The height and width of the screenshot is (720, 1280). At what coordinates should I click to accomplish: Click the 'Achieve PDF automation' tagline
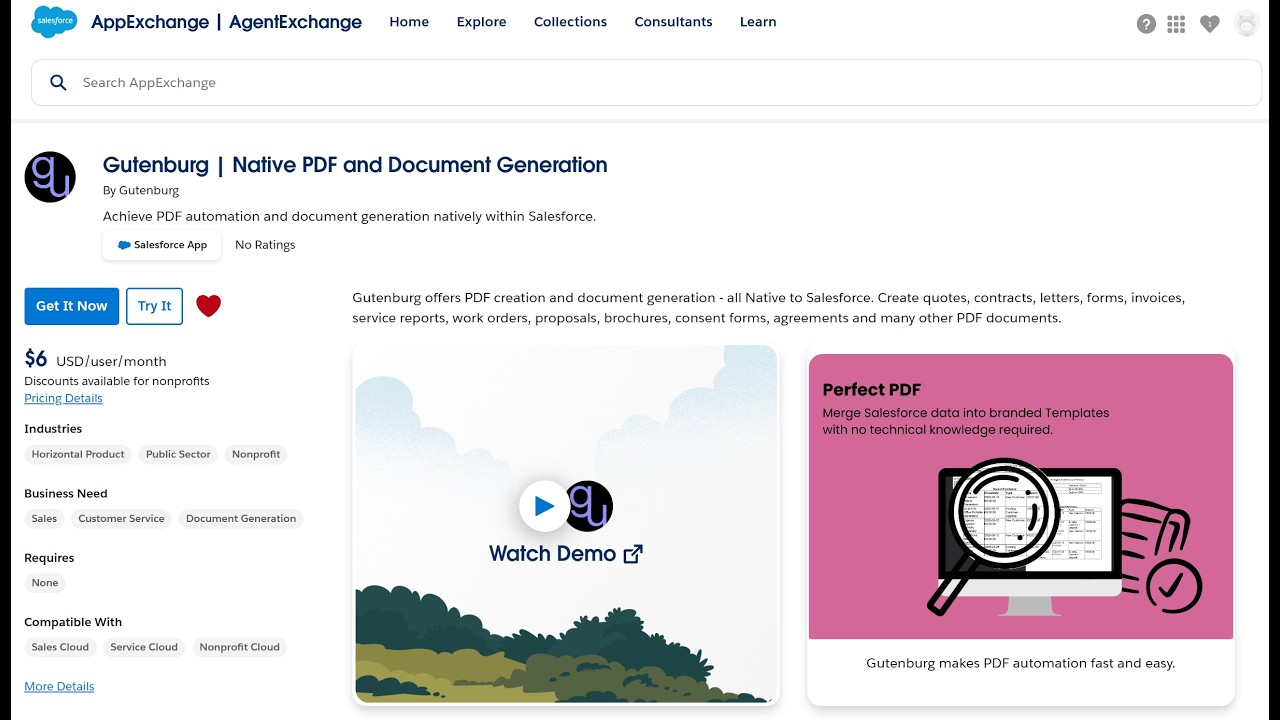coord(349,216)
